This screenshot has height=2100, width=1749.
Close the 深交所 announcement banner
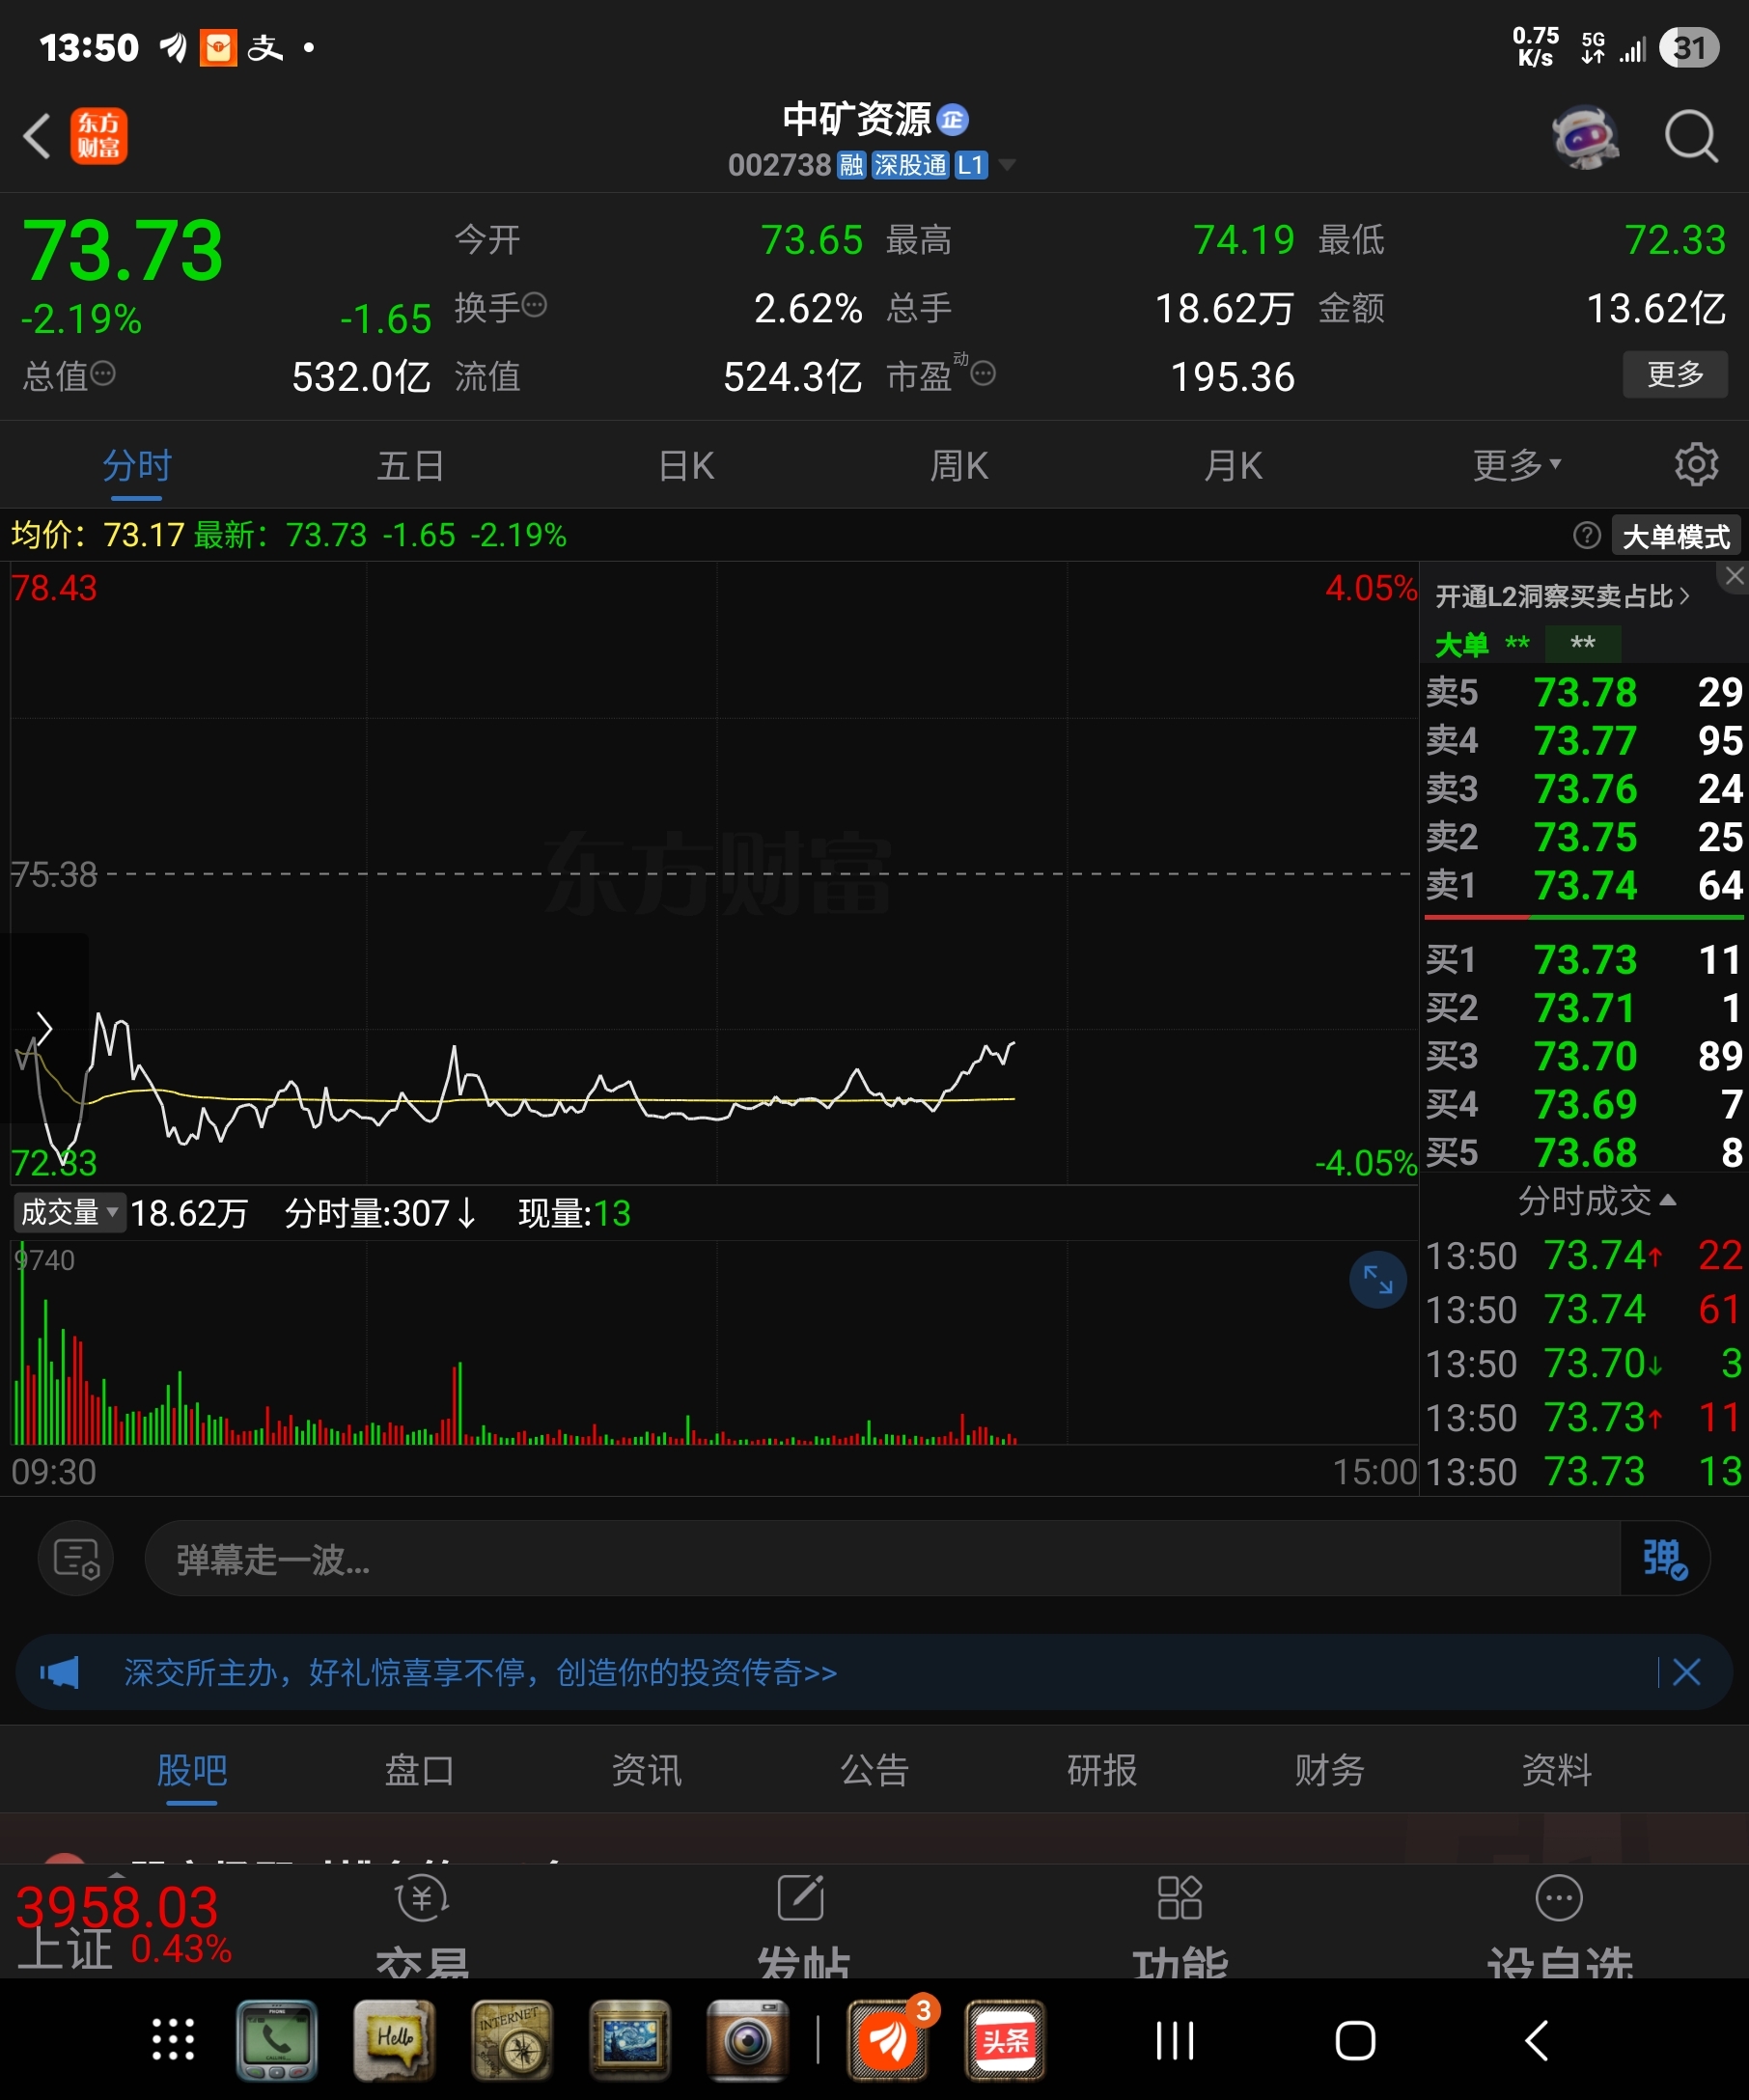click(x=1687, y=1672)
